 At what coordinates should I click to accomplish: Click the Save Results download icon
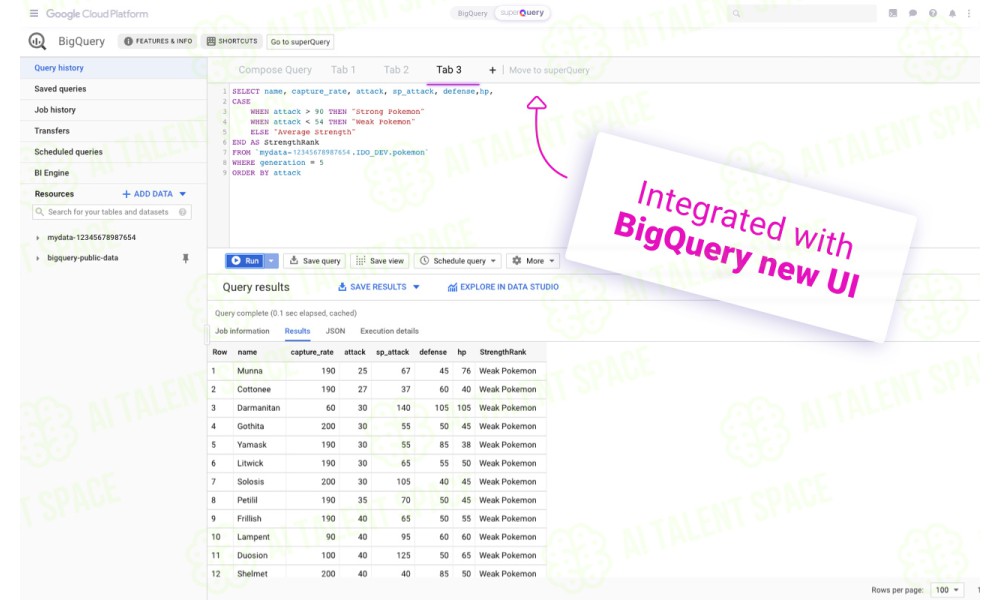click(x=342, y=287)
